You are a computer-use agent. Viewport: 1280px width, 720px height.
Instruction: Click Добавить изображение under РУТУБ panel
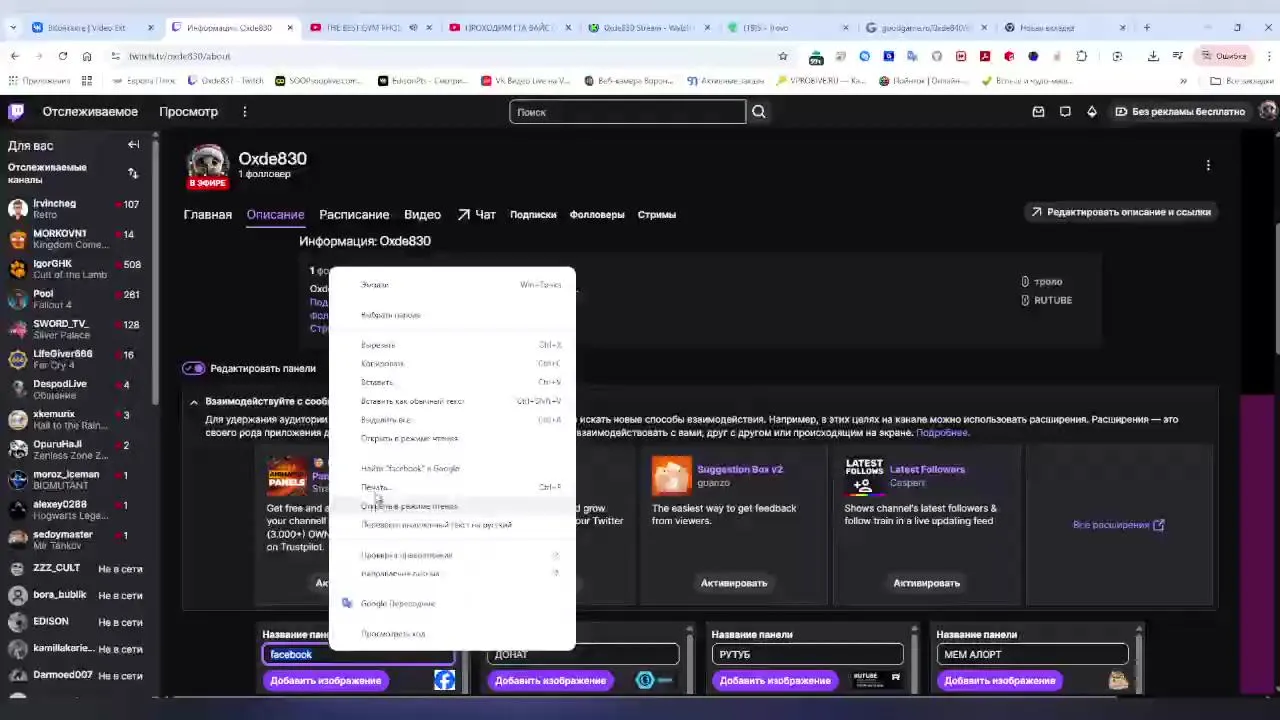pyautogui.click(x=775, y=680)
